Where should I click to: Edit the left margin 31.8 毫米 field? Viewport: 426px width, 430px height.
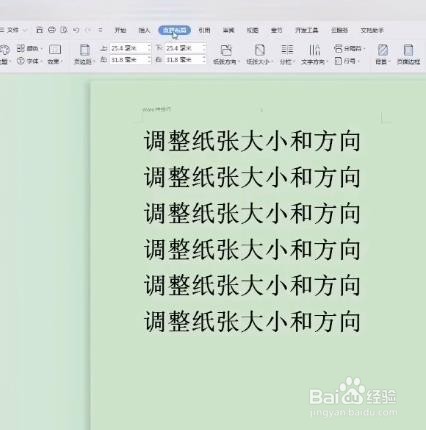click(128, 60)
